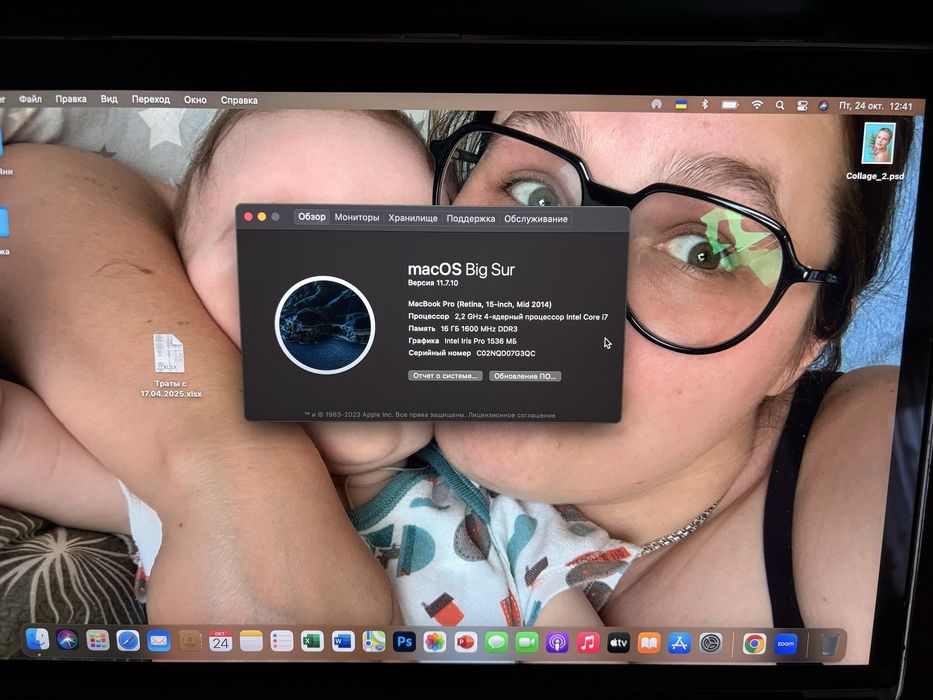Viewport: 933px width, 700px height.
Task: Click the Версия 11.7.10 version text
Action: pos(433,283)
